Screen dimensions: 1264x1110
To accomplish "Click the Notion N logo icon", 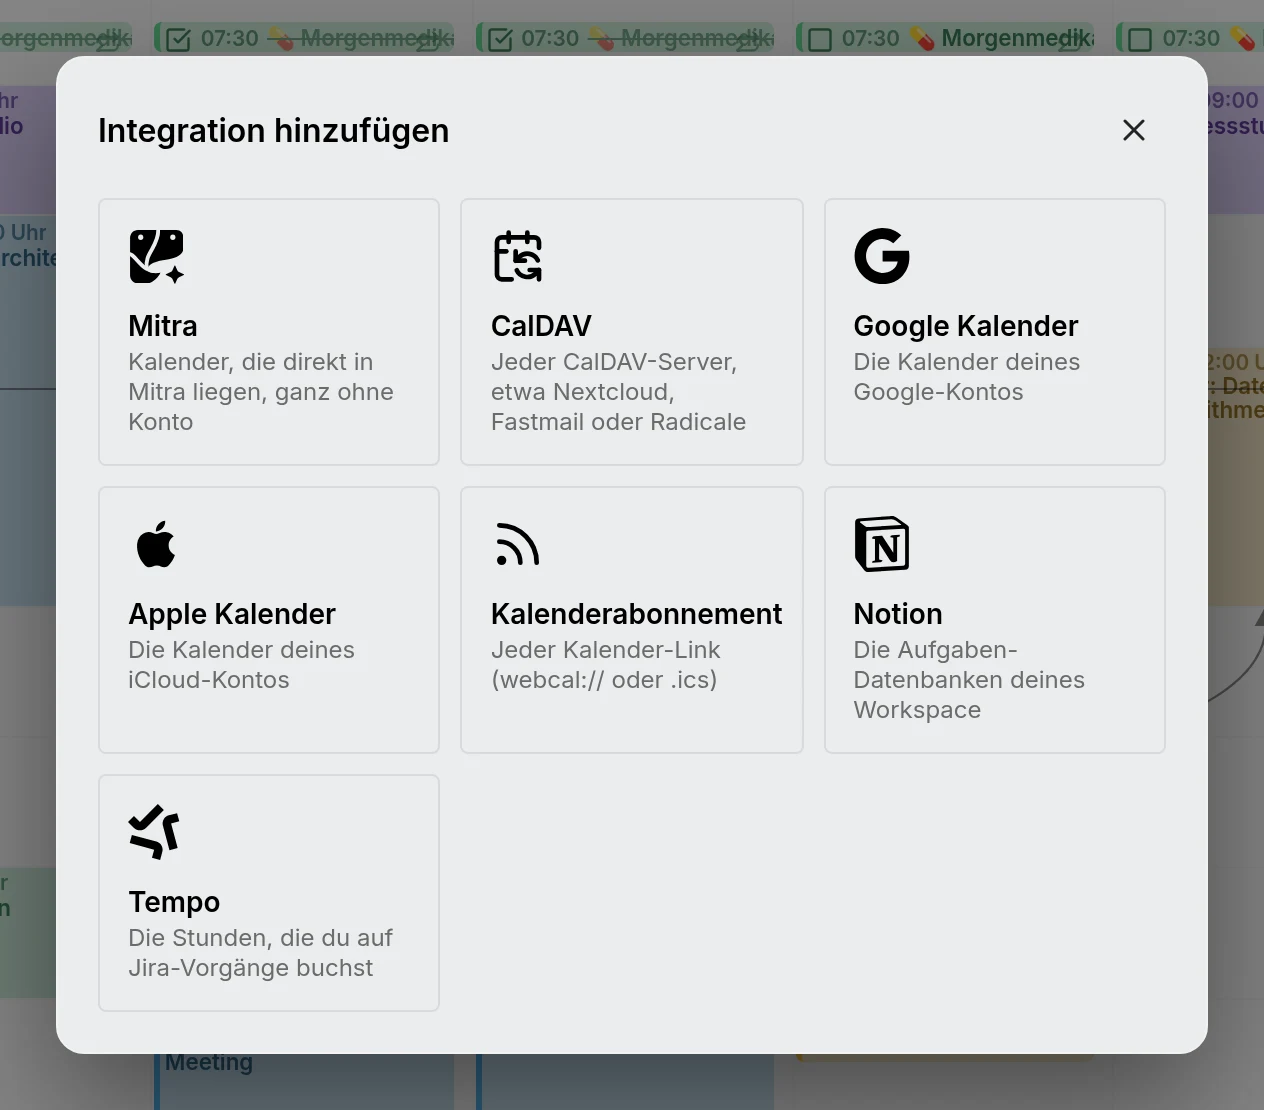I will click(882, 544).
